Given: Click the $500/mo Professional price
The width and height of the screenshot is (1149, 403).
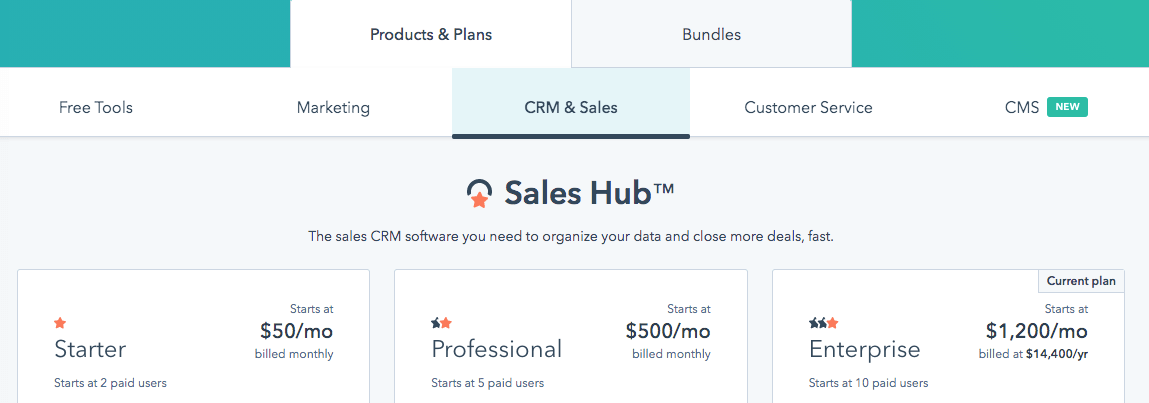Looking at the screenshot, I should pos(668,331).
